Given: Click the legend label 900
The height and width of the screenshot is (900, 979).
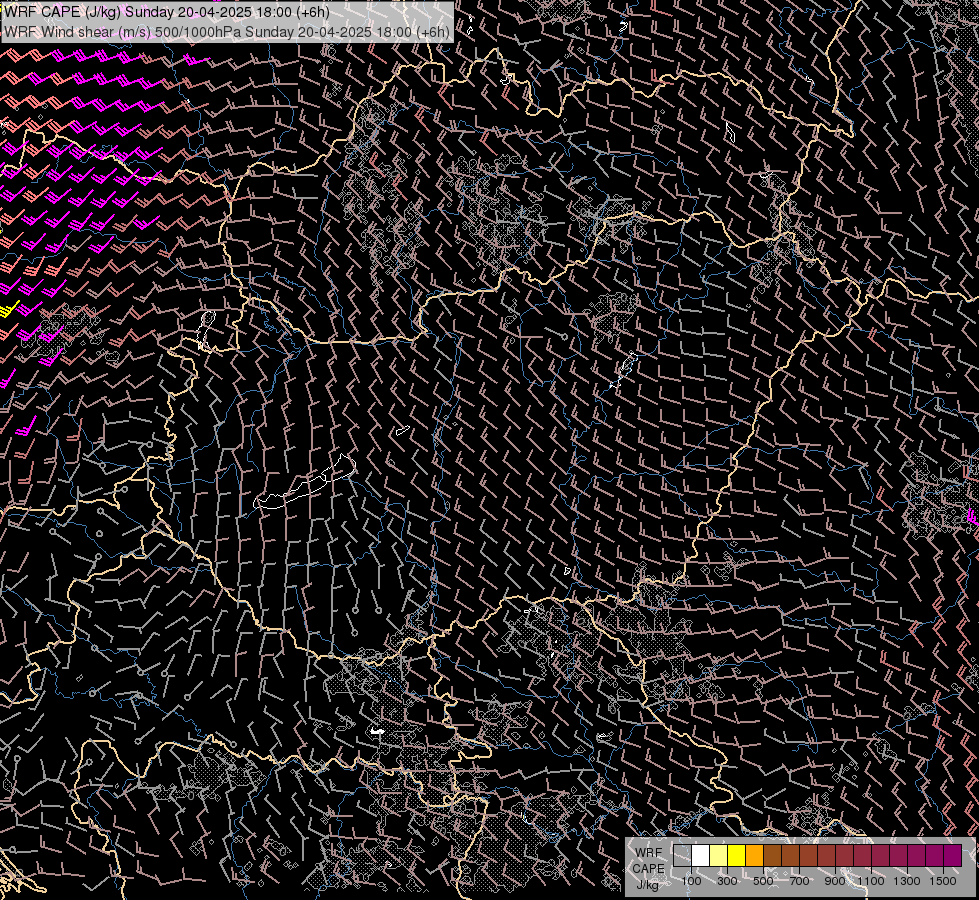Looking at the screenshot, I should click(x=835, y=881).
